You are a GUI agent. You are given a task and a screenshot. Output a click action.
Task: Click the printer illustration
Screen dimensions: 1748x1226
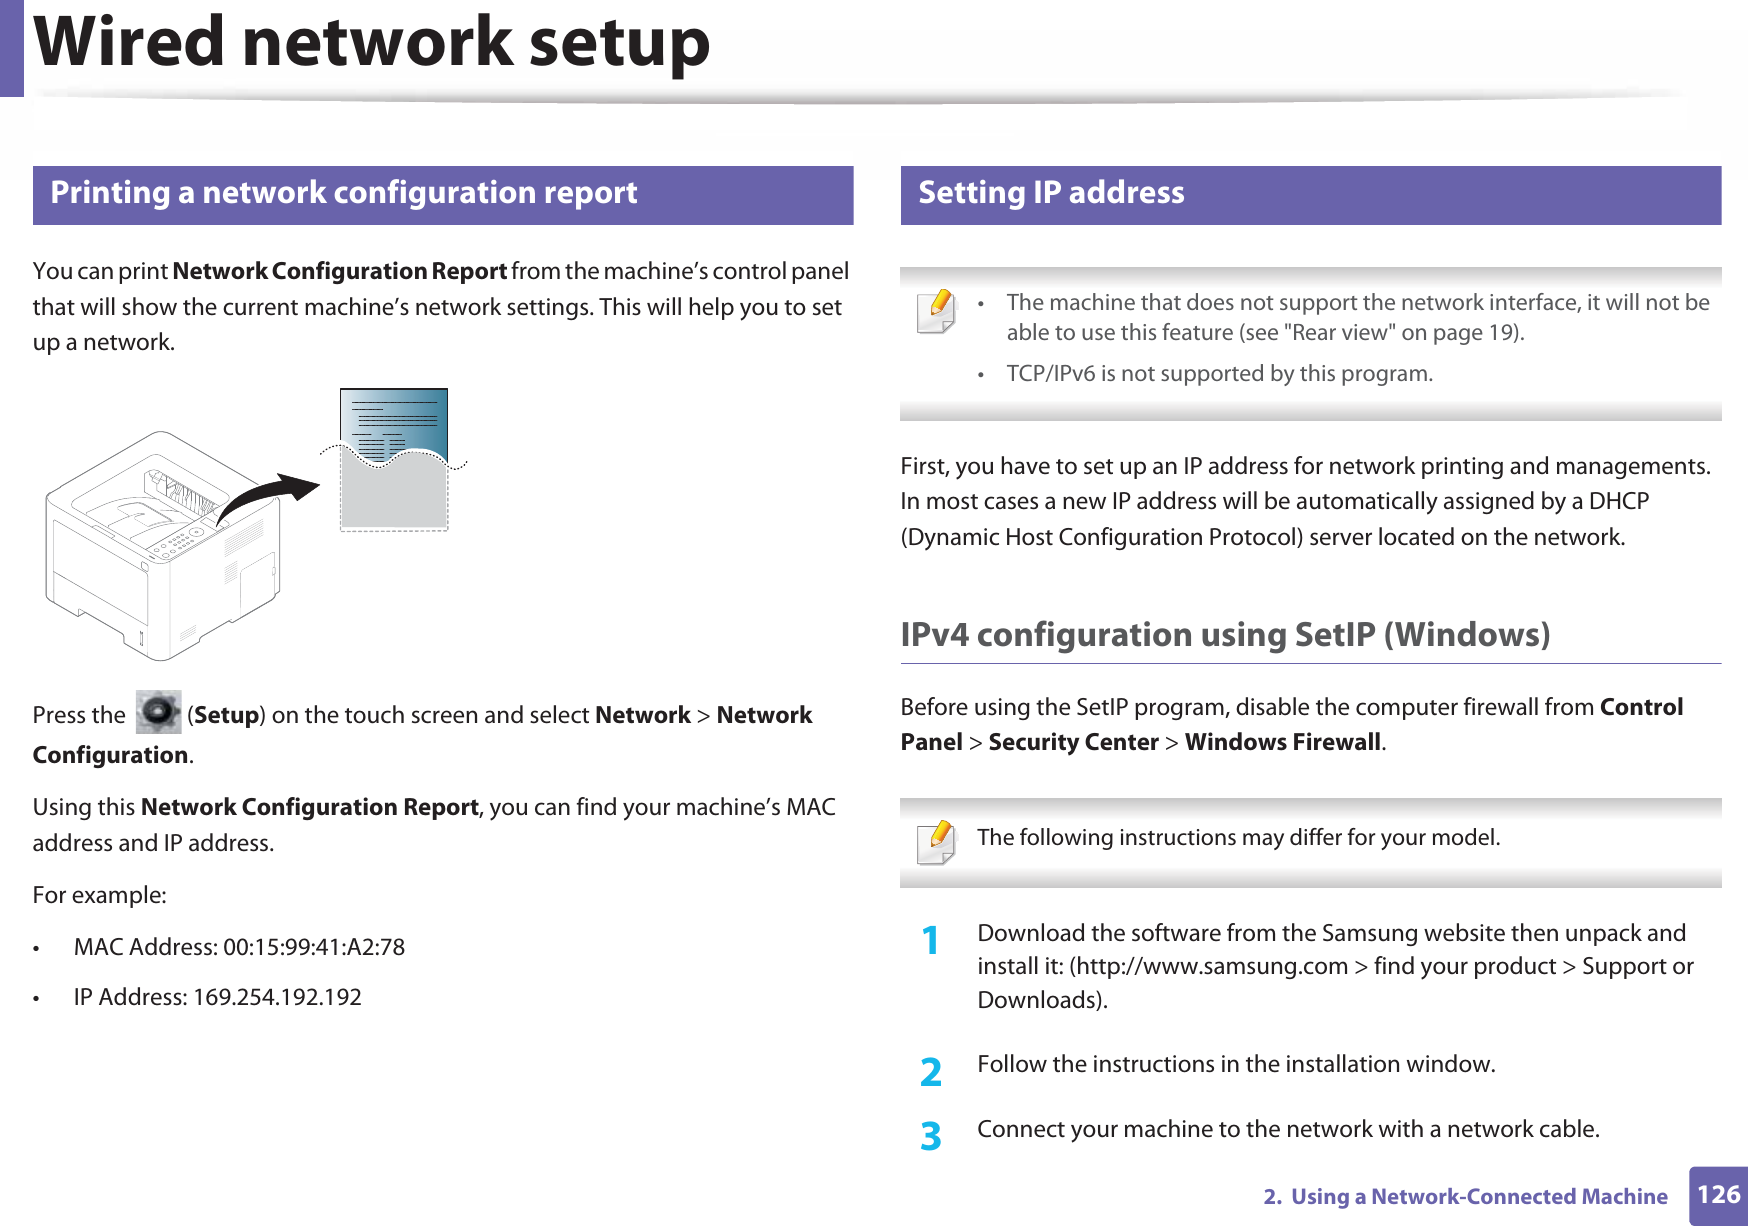click(x=160, y=545)
